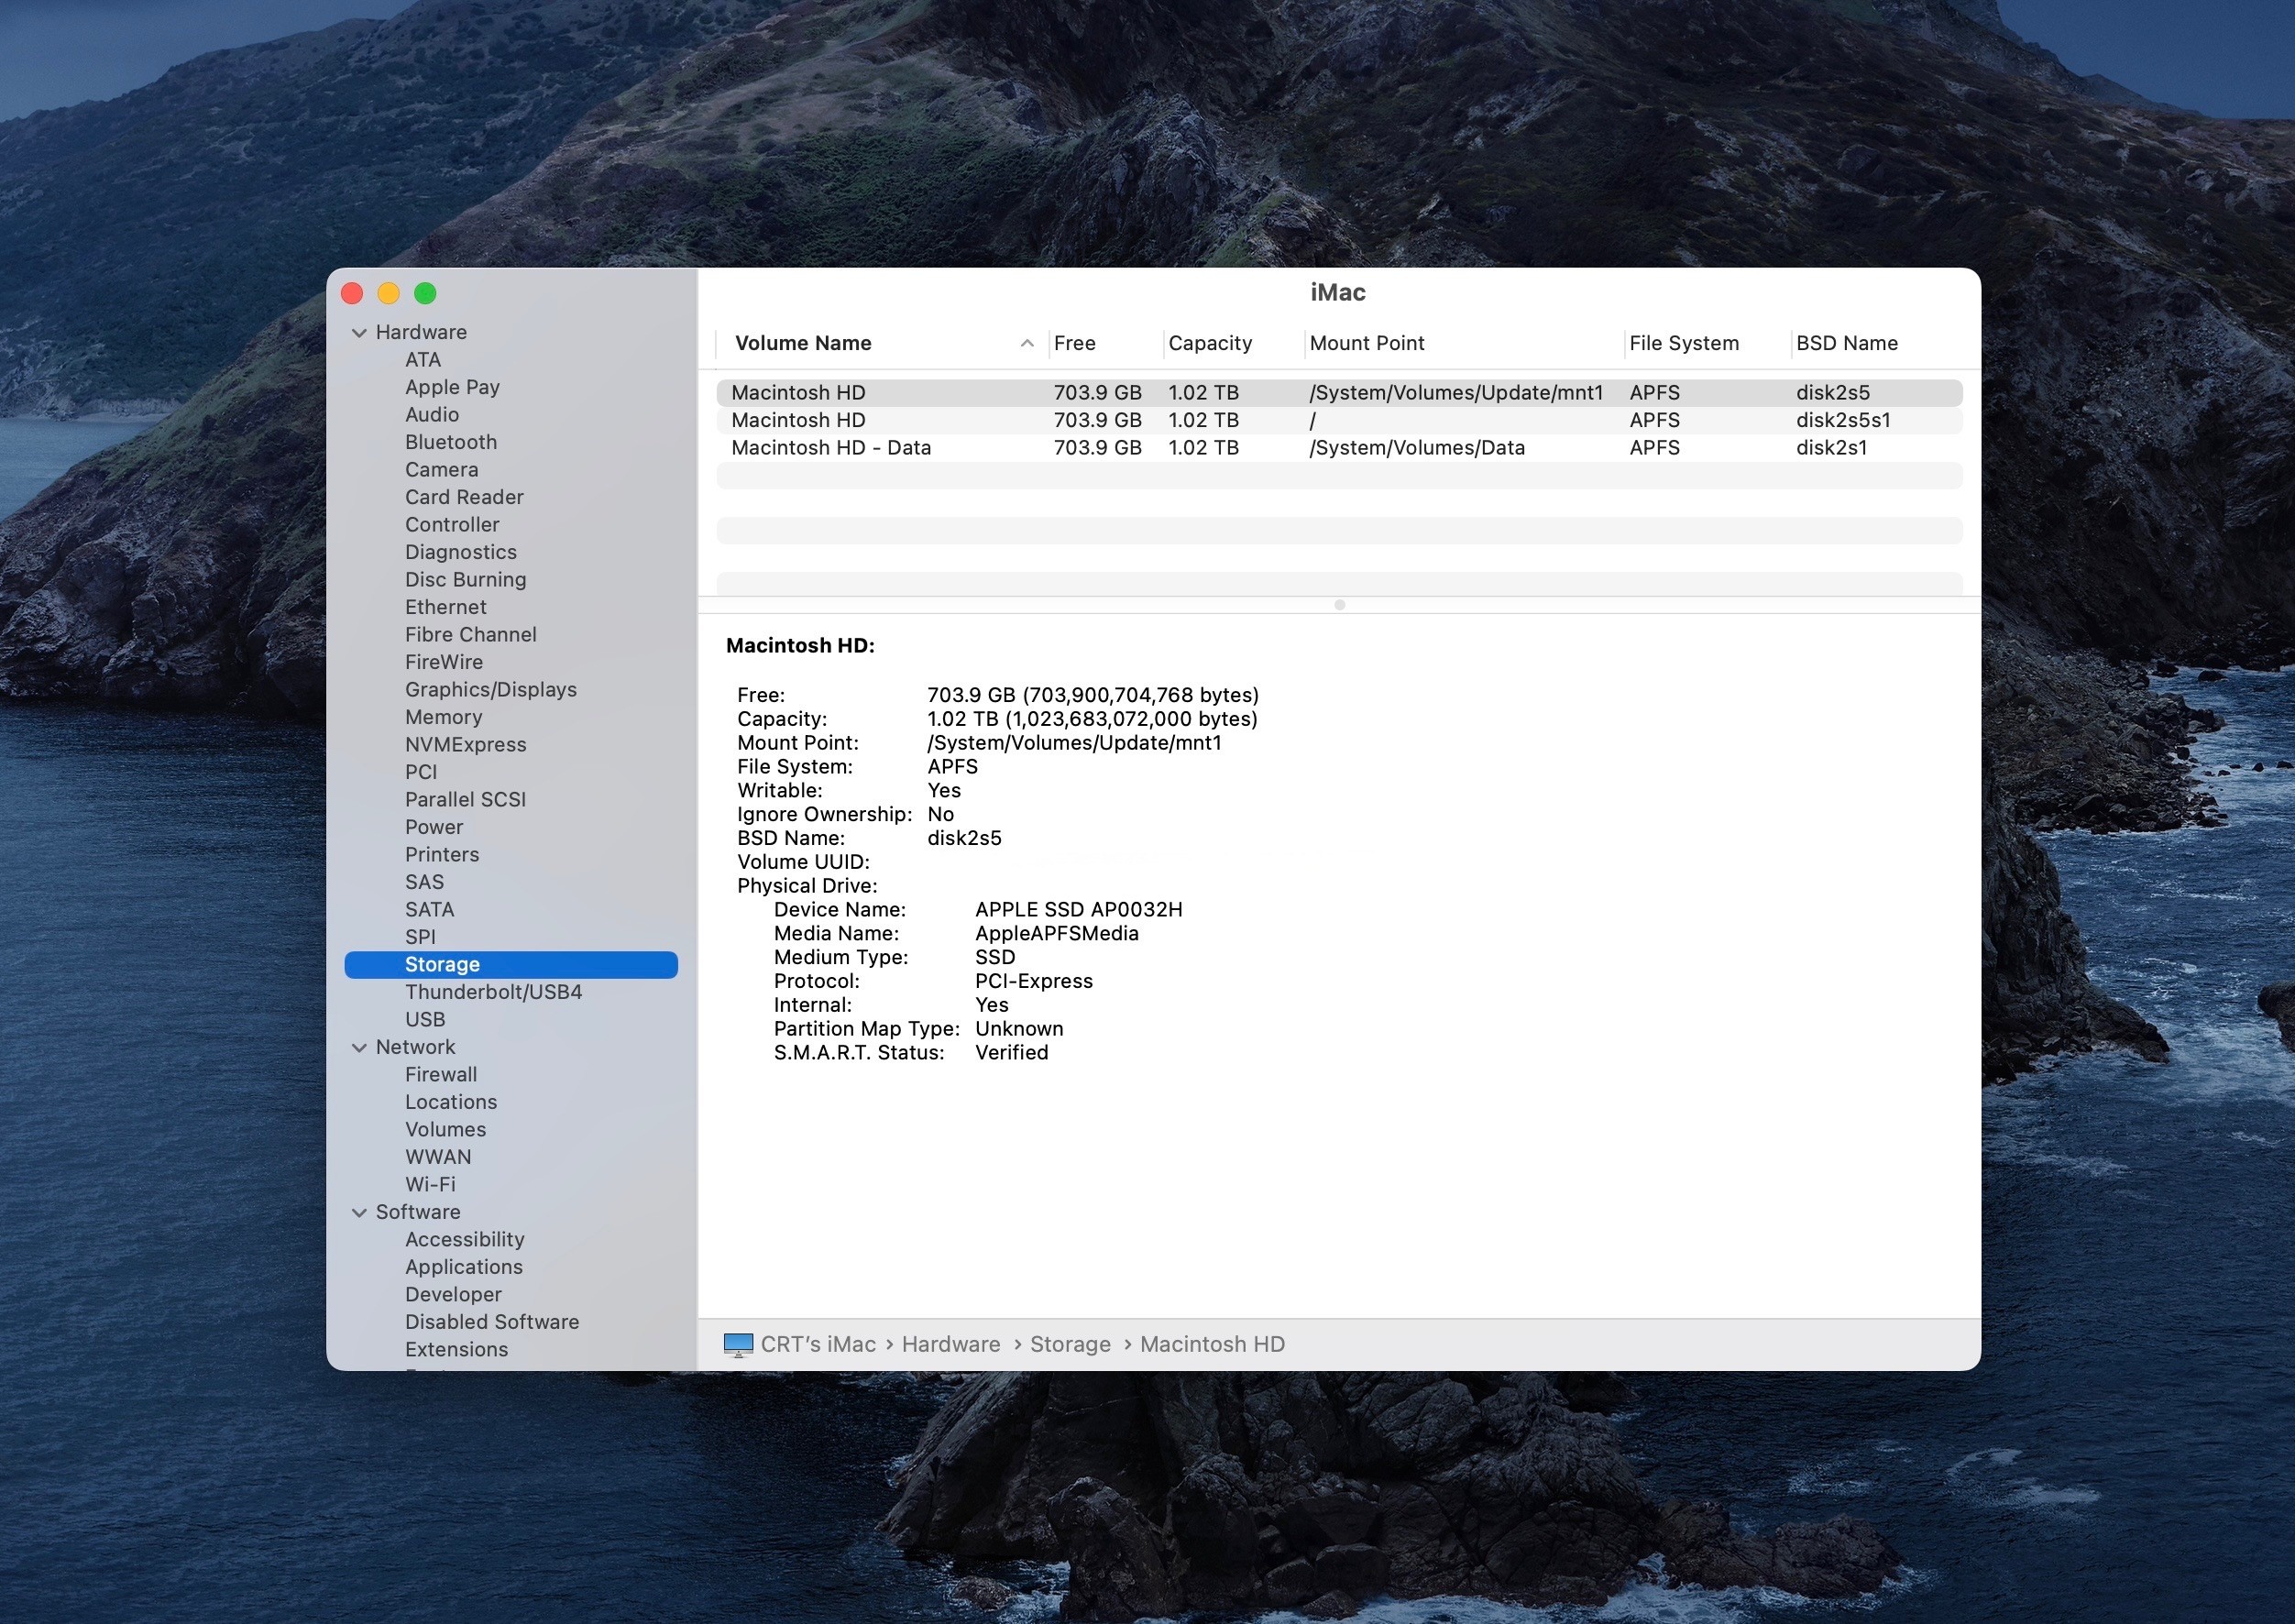Screen dimensions: 2295x1624
Task: Click the S.M.A.R.T. Status Verified value
Action: pyautogui.click(x=1011, y=1053)
